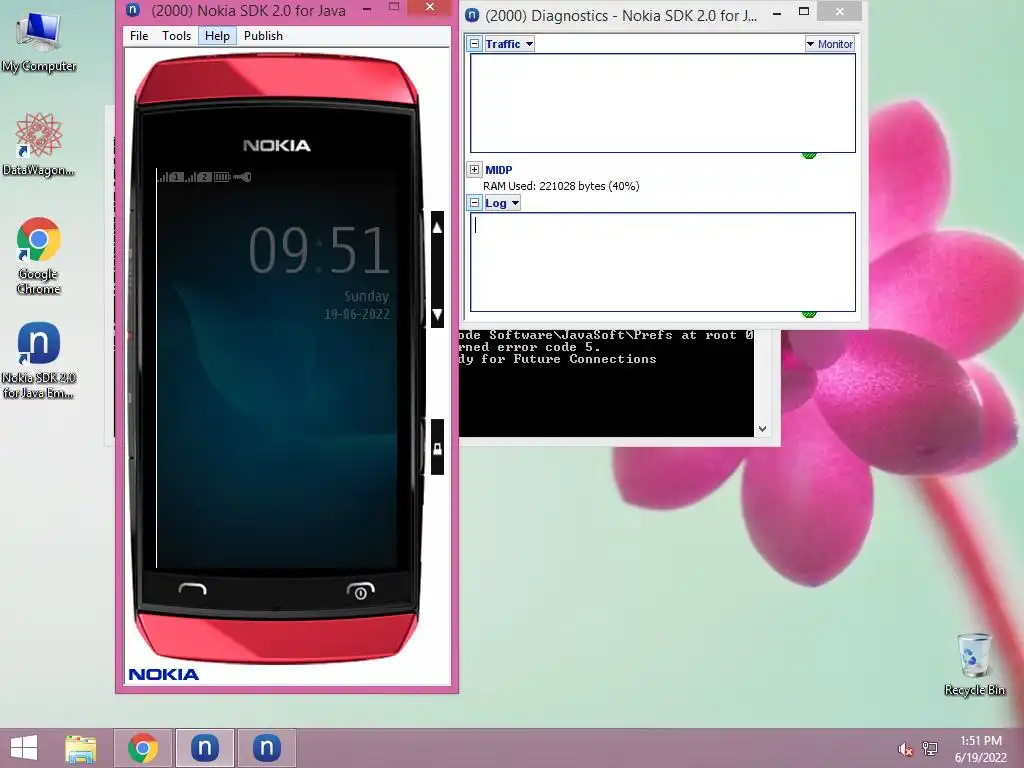Open Nokia SDK 2.0 for Java desktop shortcut
The height and width of the screenshot is (768, 1024).
(39, 360)
